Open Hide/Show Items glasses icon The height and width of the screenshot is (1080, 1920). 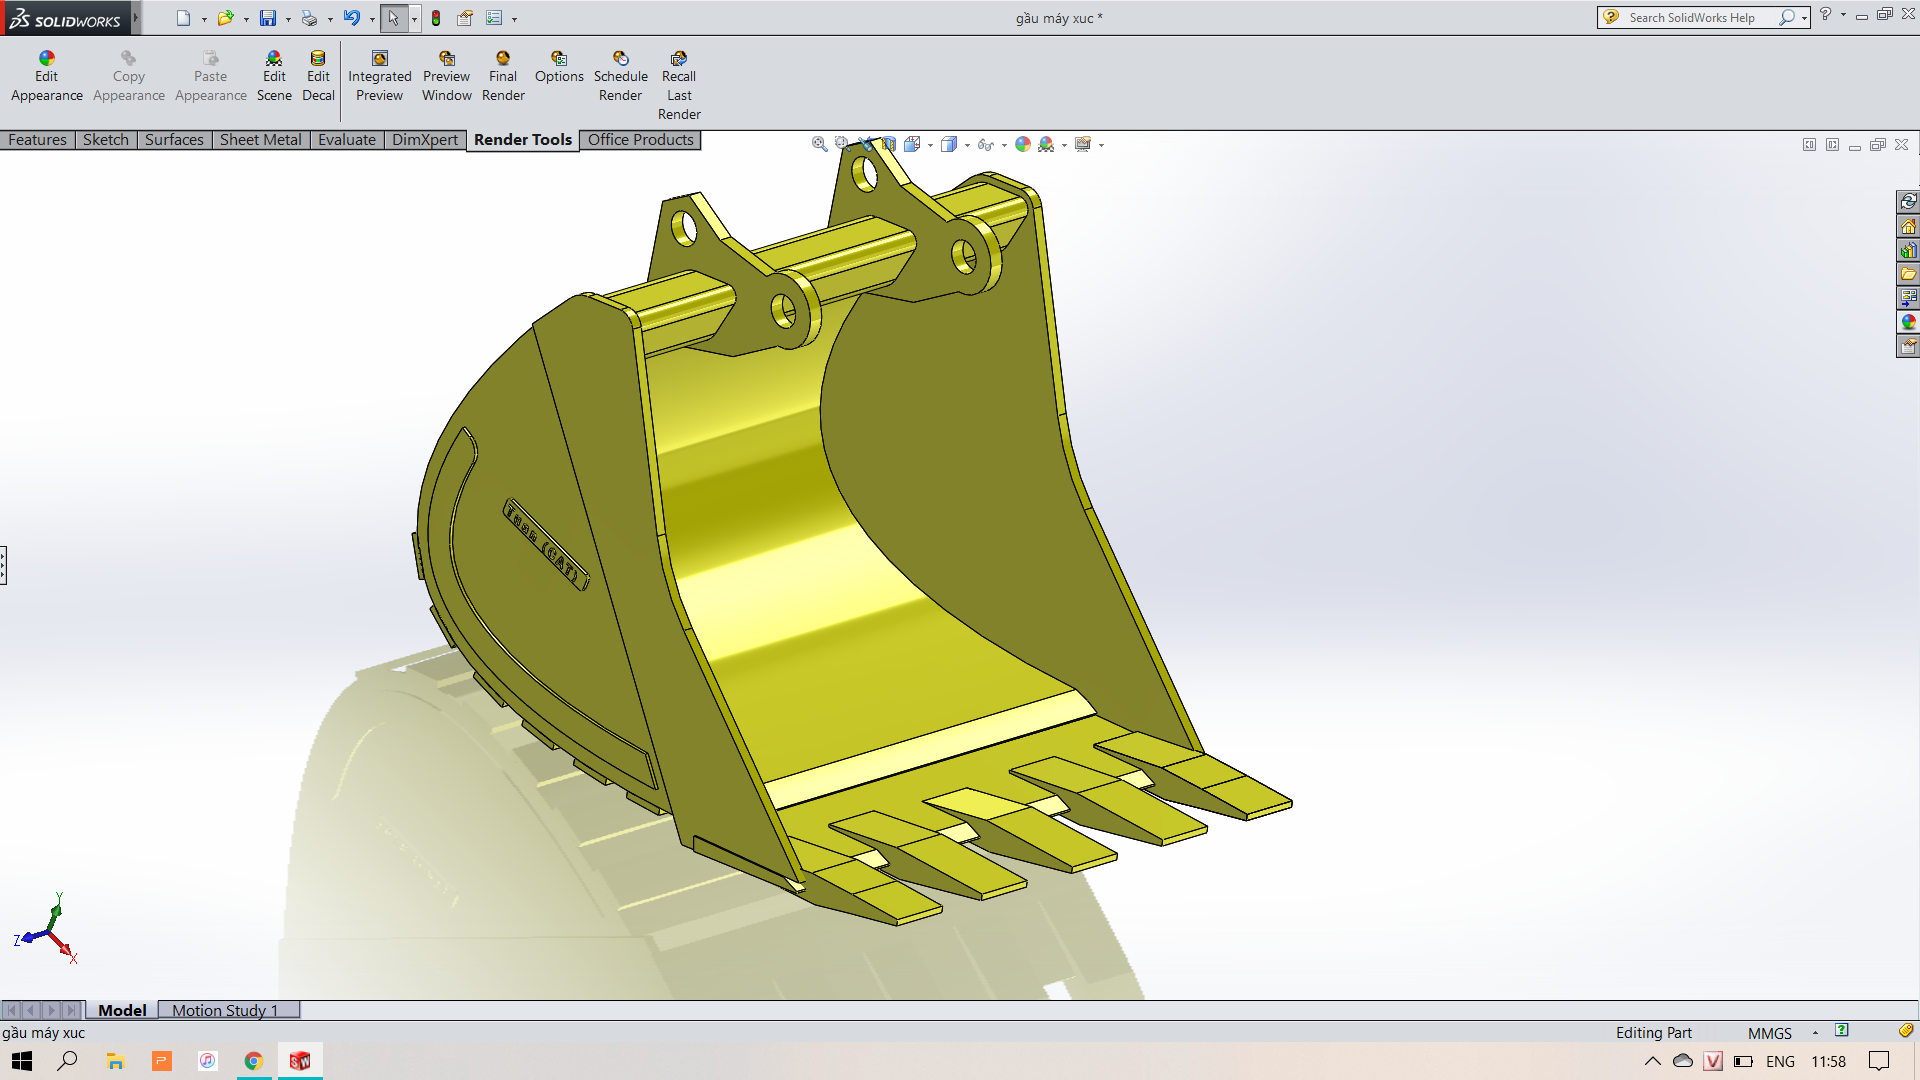pos(986,144)
